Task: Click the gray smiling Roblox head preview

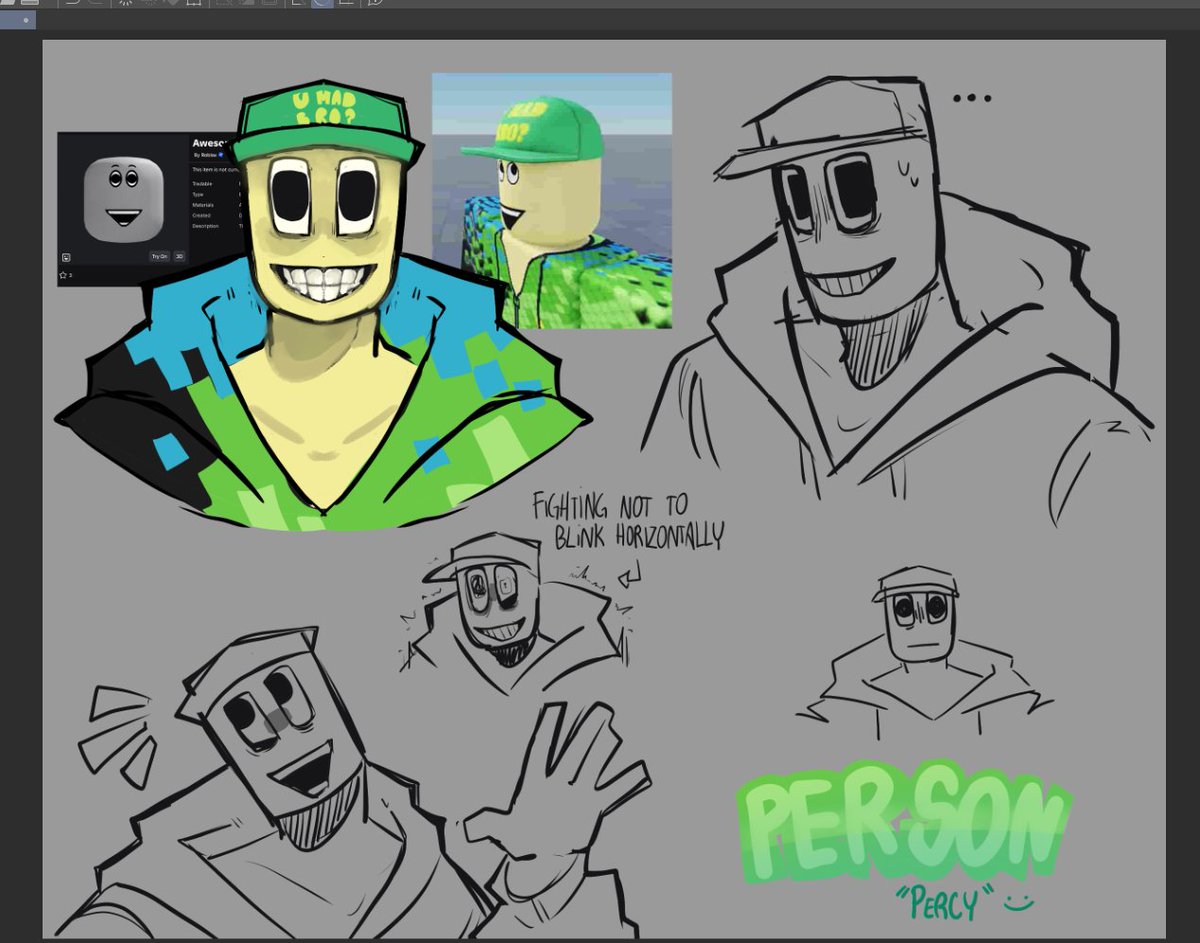Action: 123,199
